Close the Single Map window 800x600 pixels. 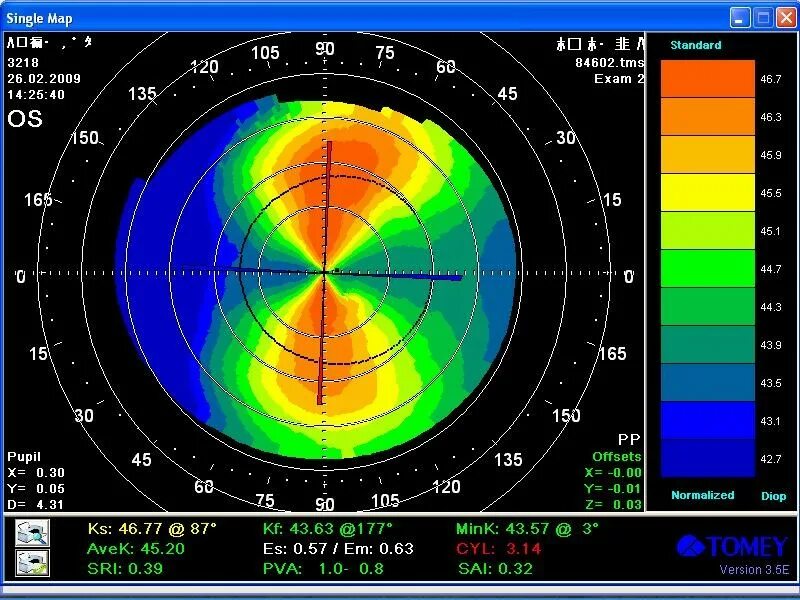click(x=786, y=18)
